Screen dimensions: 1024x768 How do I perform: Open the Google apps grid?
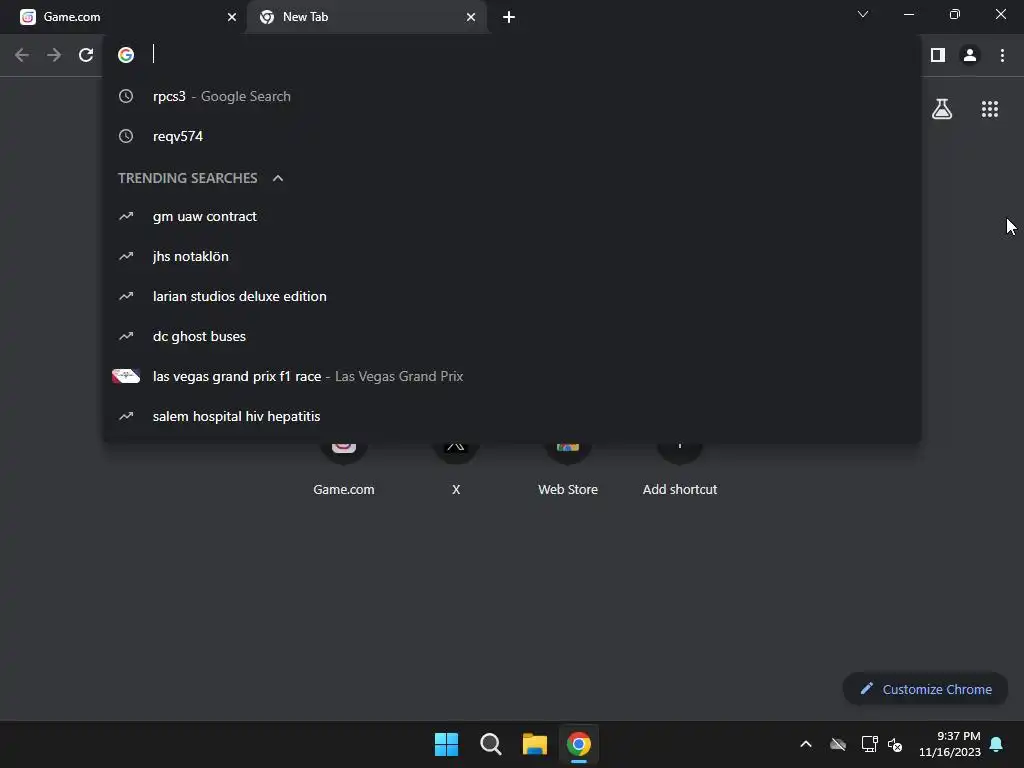pos(990,109)
